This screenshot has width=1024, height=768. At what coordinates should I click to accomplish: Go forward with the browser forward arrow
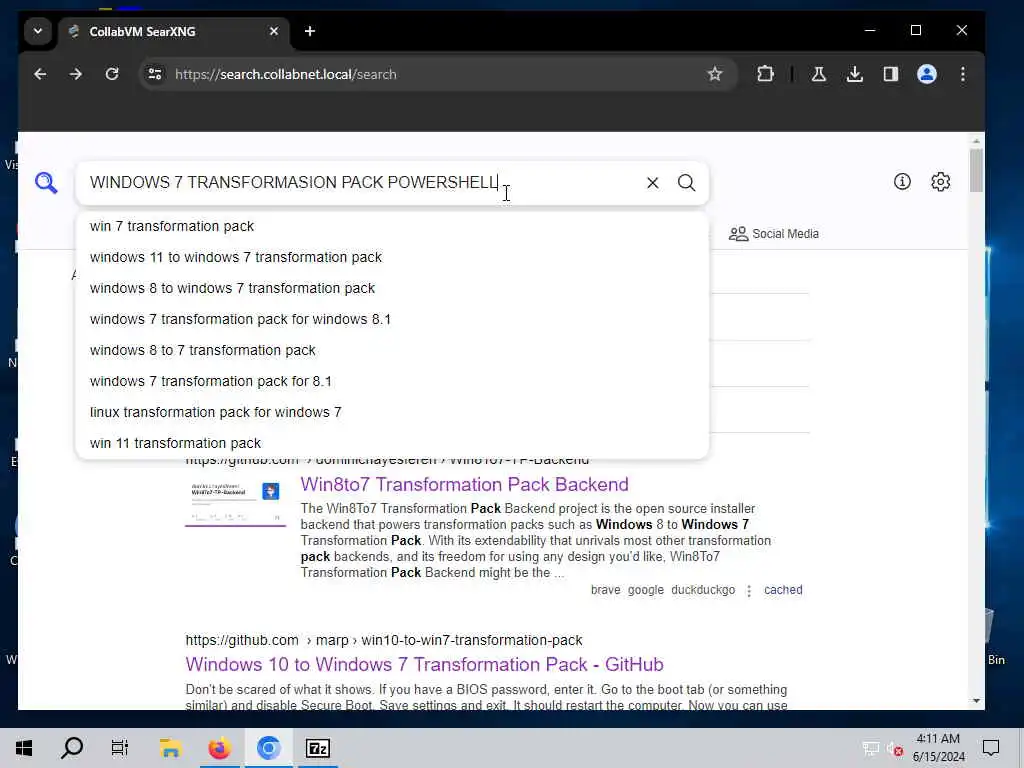(x=76, y=74)
